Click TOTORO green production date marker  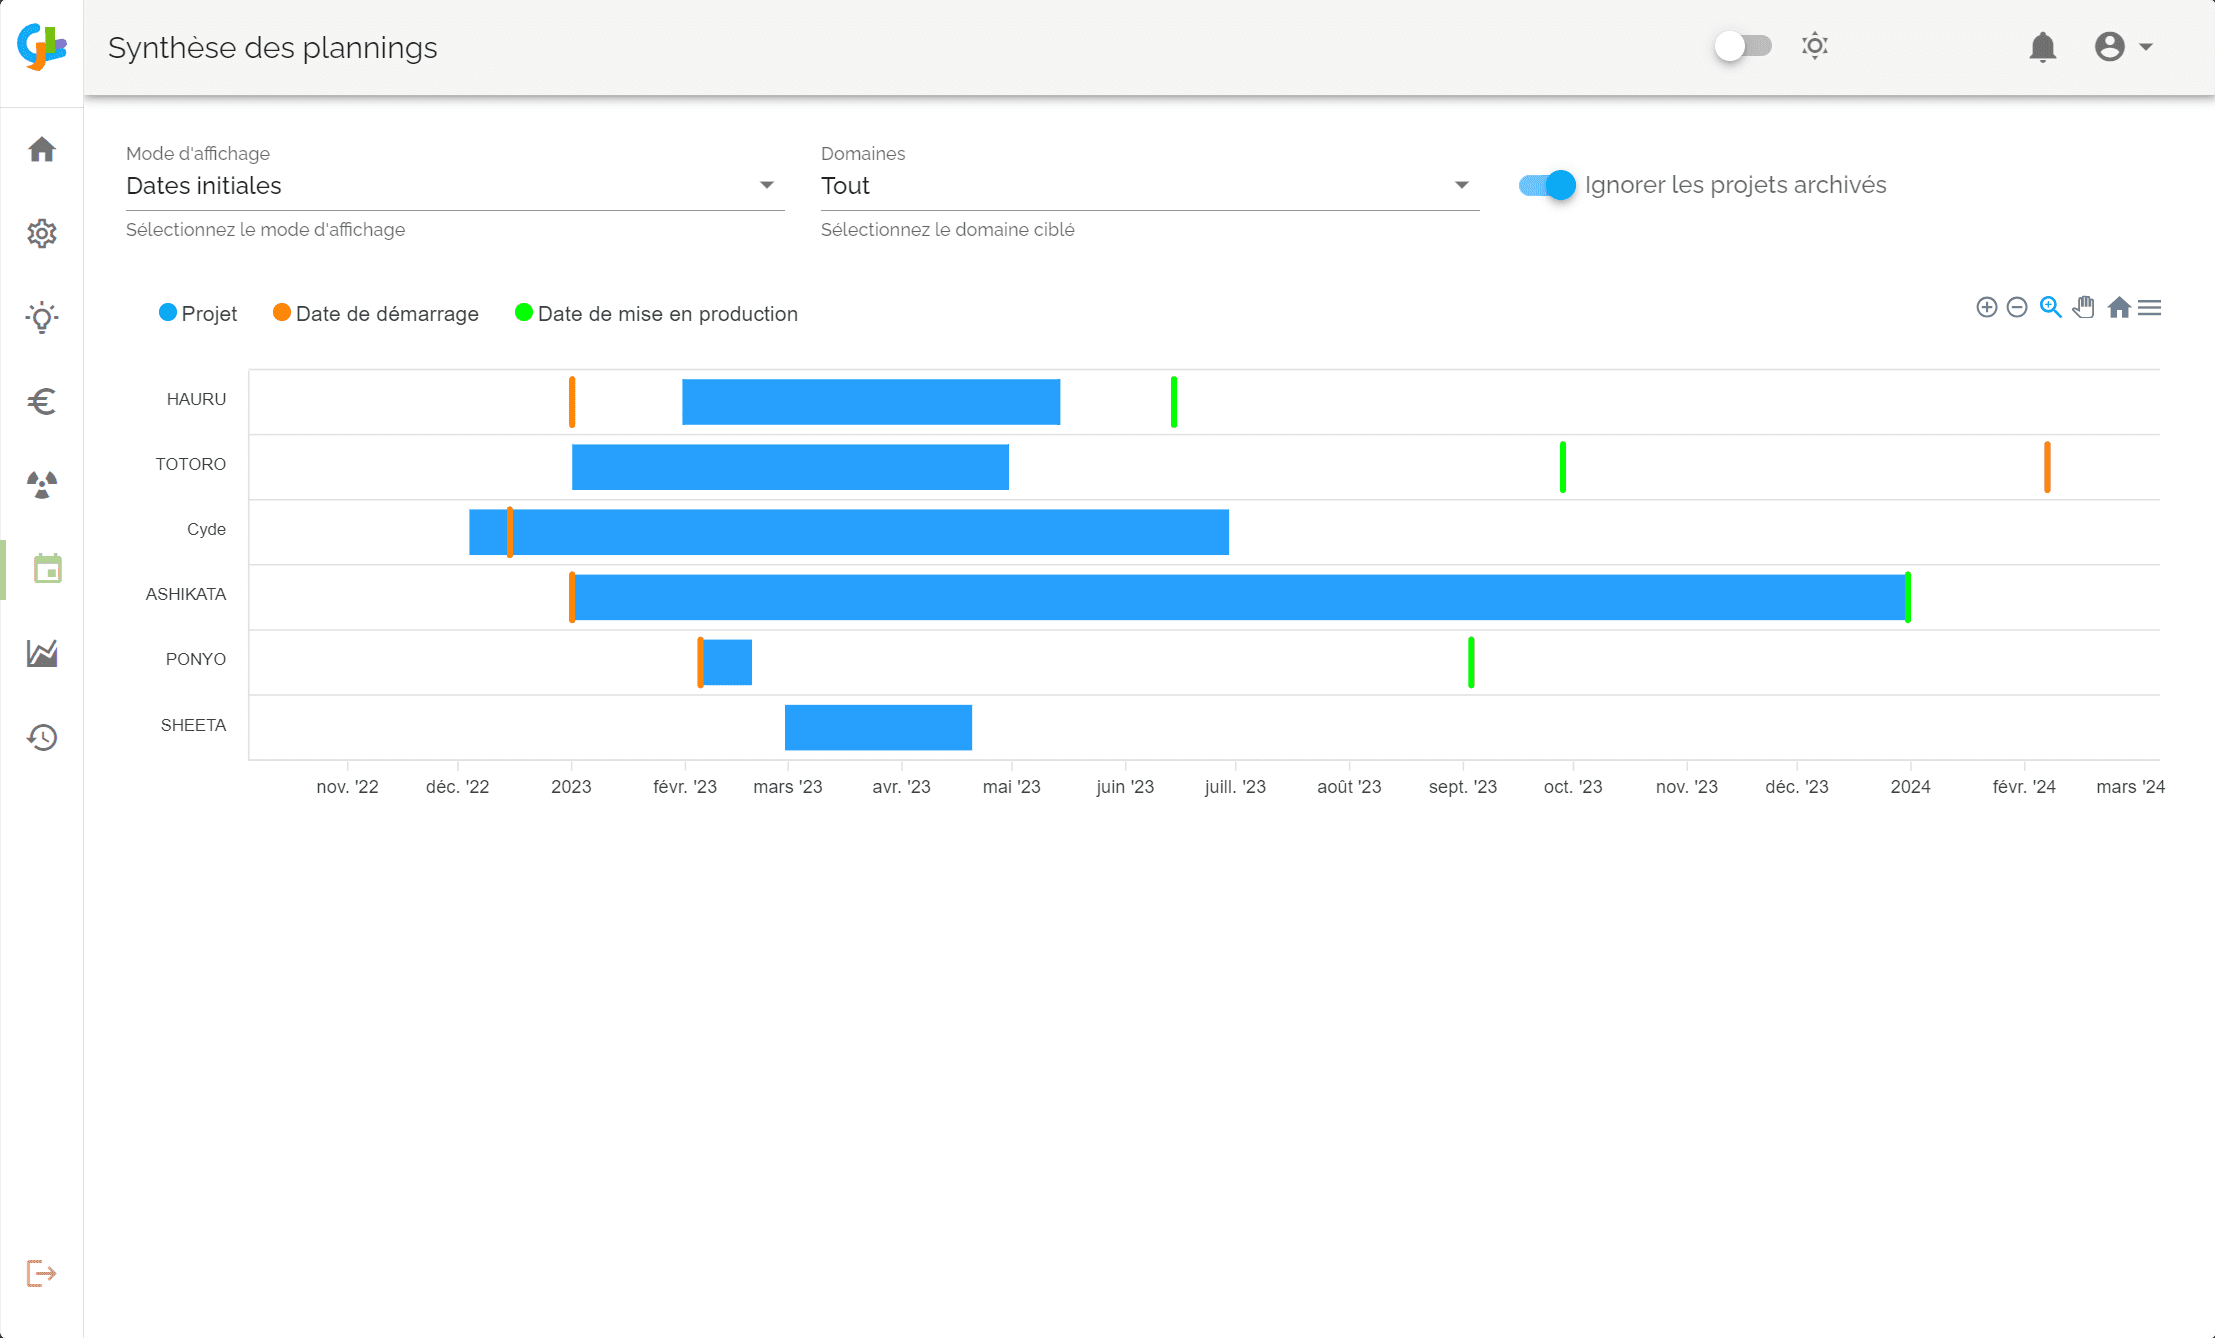[x=1563, y=467]
